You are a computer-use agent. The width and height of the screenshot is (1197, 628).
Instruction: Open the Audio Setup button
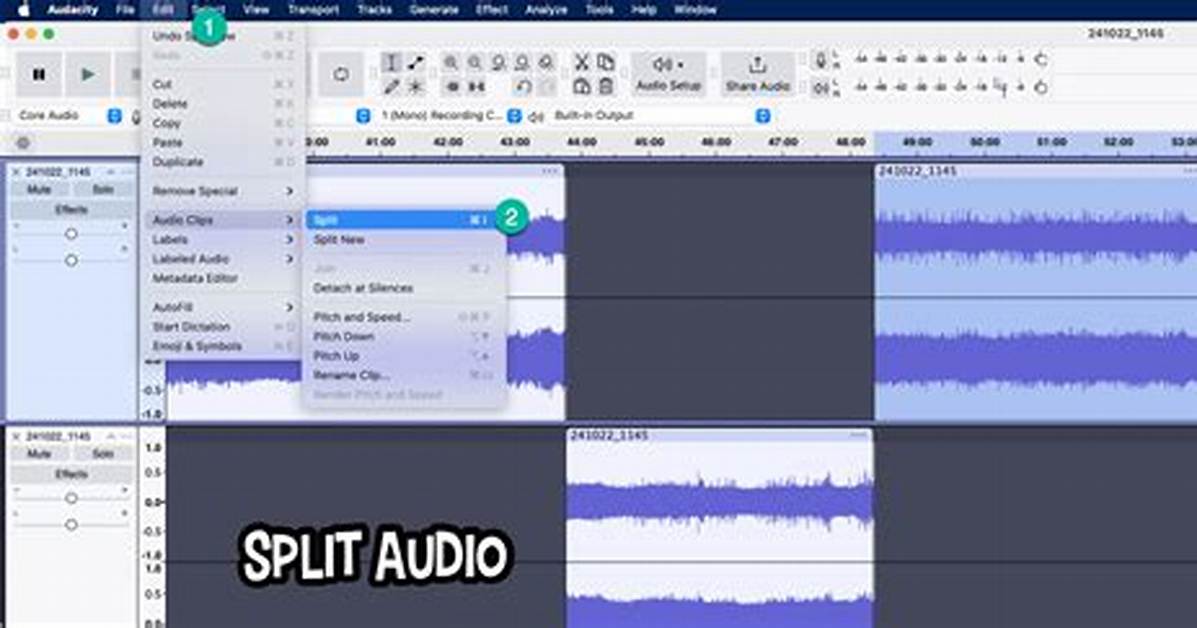point(669,74)
